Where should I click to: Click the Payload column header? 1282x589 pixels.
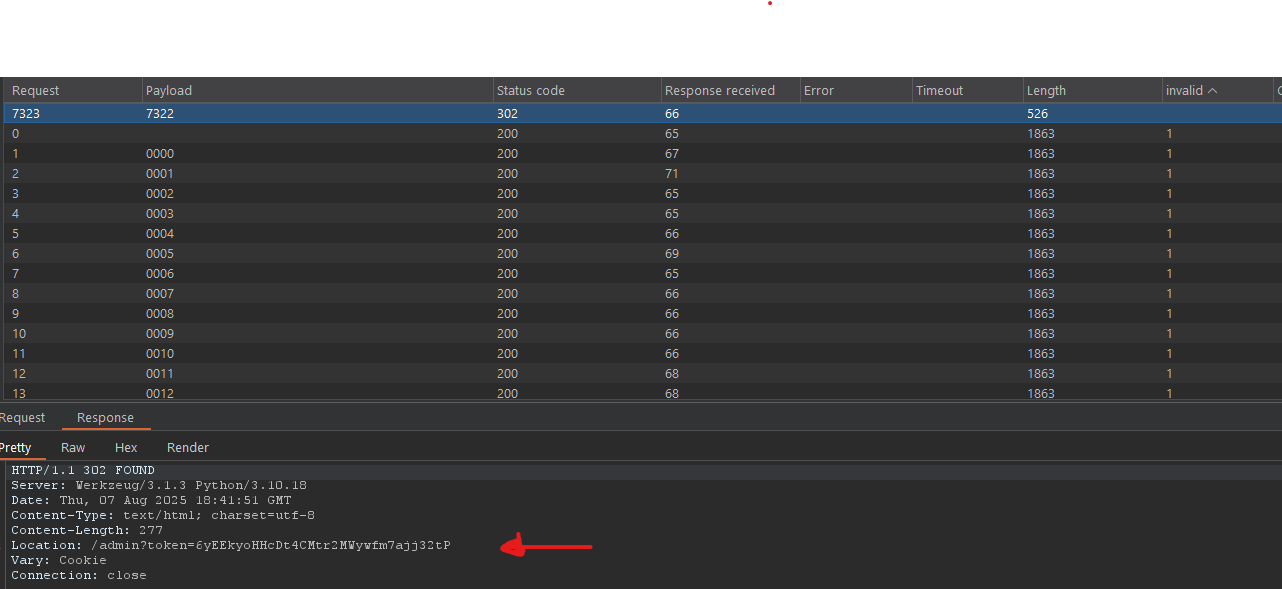(x=169, y=91)
